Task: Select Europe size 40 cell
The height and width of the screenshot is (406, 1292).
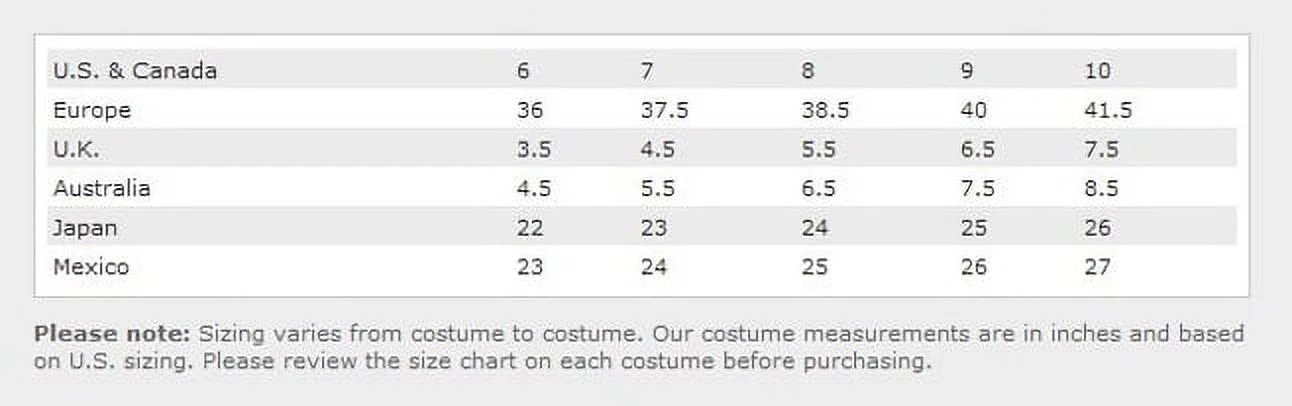Action: [973, 110]
